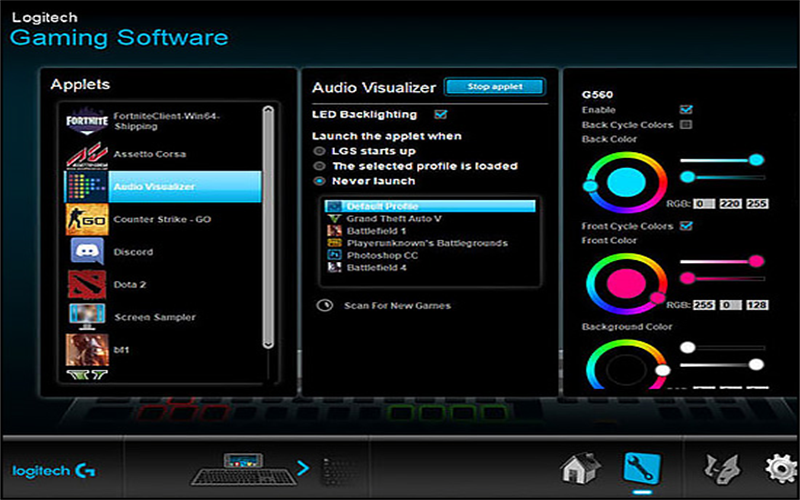Select the Counter Strike - GO label
Screen dimensions: 800x500
[x=162, y=219]
